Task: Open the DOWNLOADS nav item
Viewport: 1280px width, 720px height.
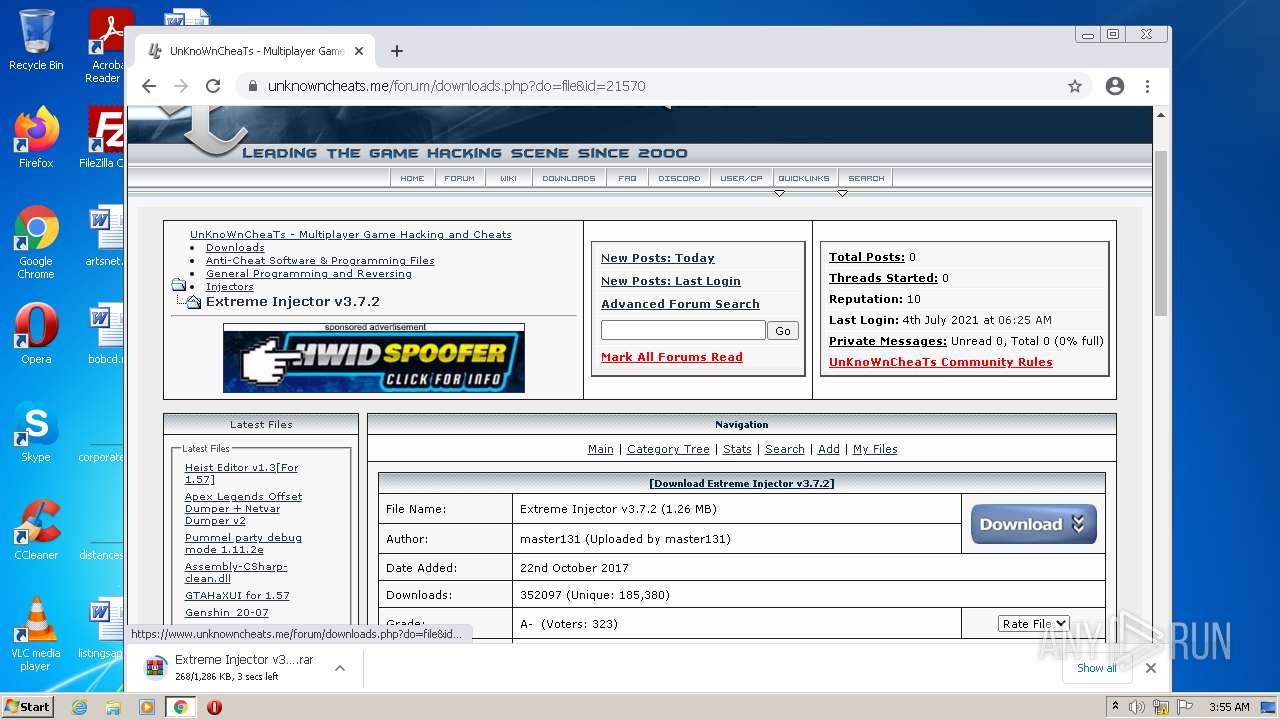Action: pyautogui.click(x=568, y=178)
